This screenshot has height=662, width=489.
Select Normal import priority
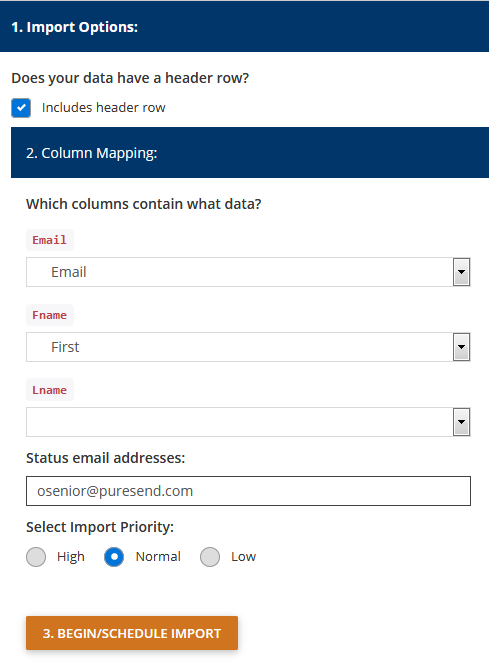click(114, 557)
